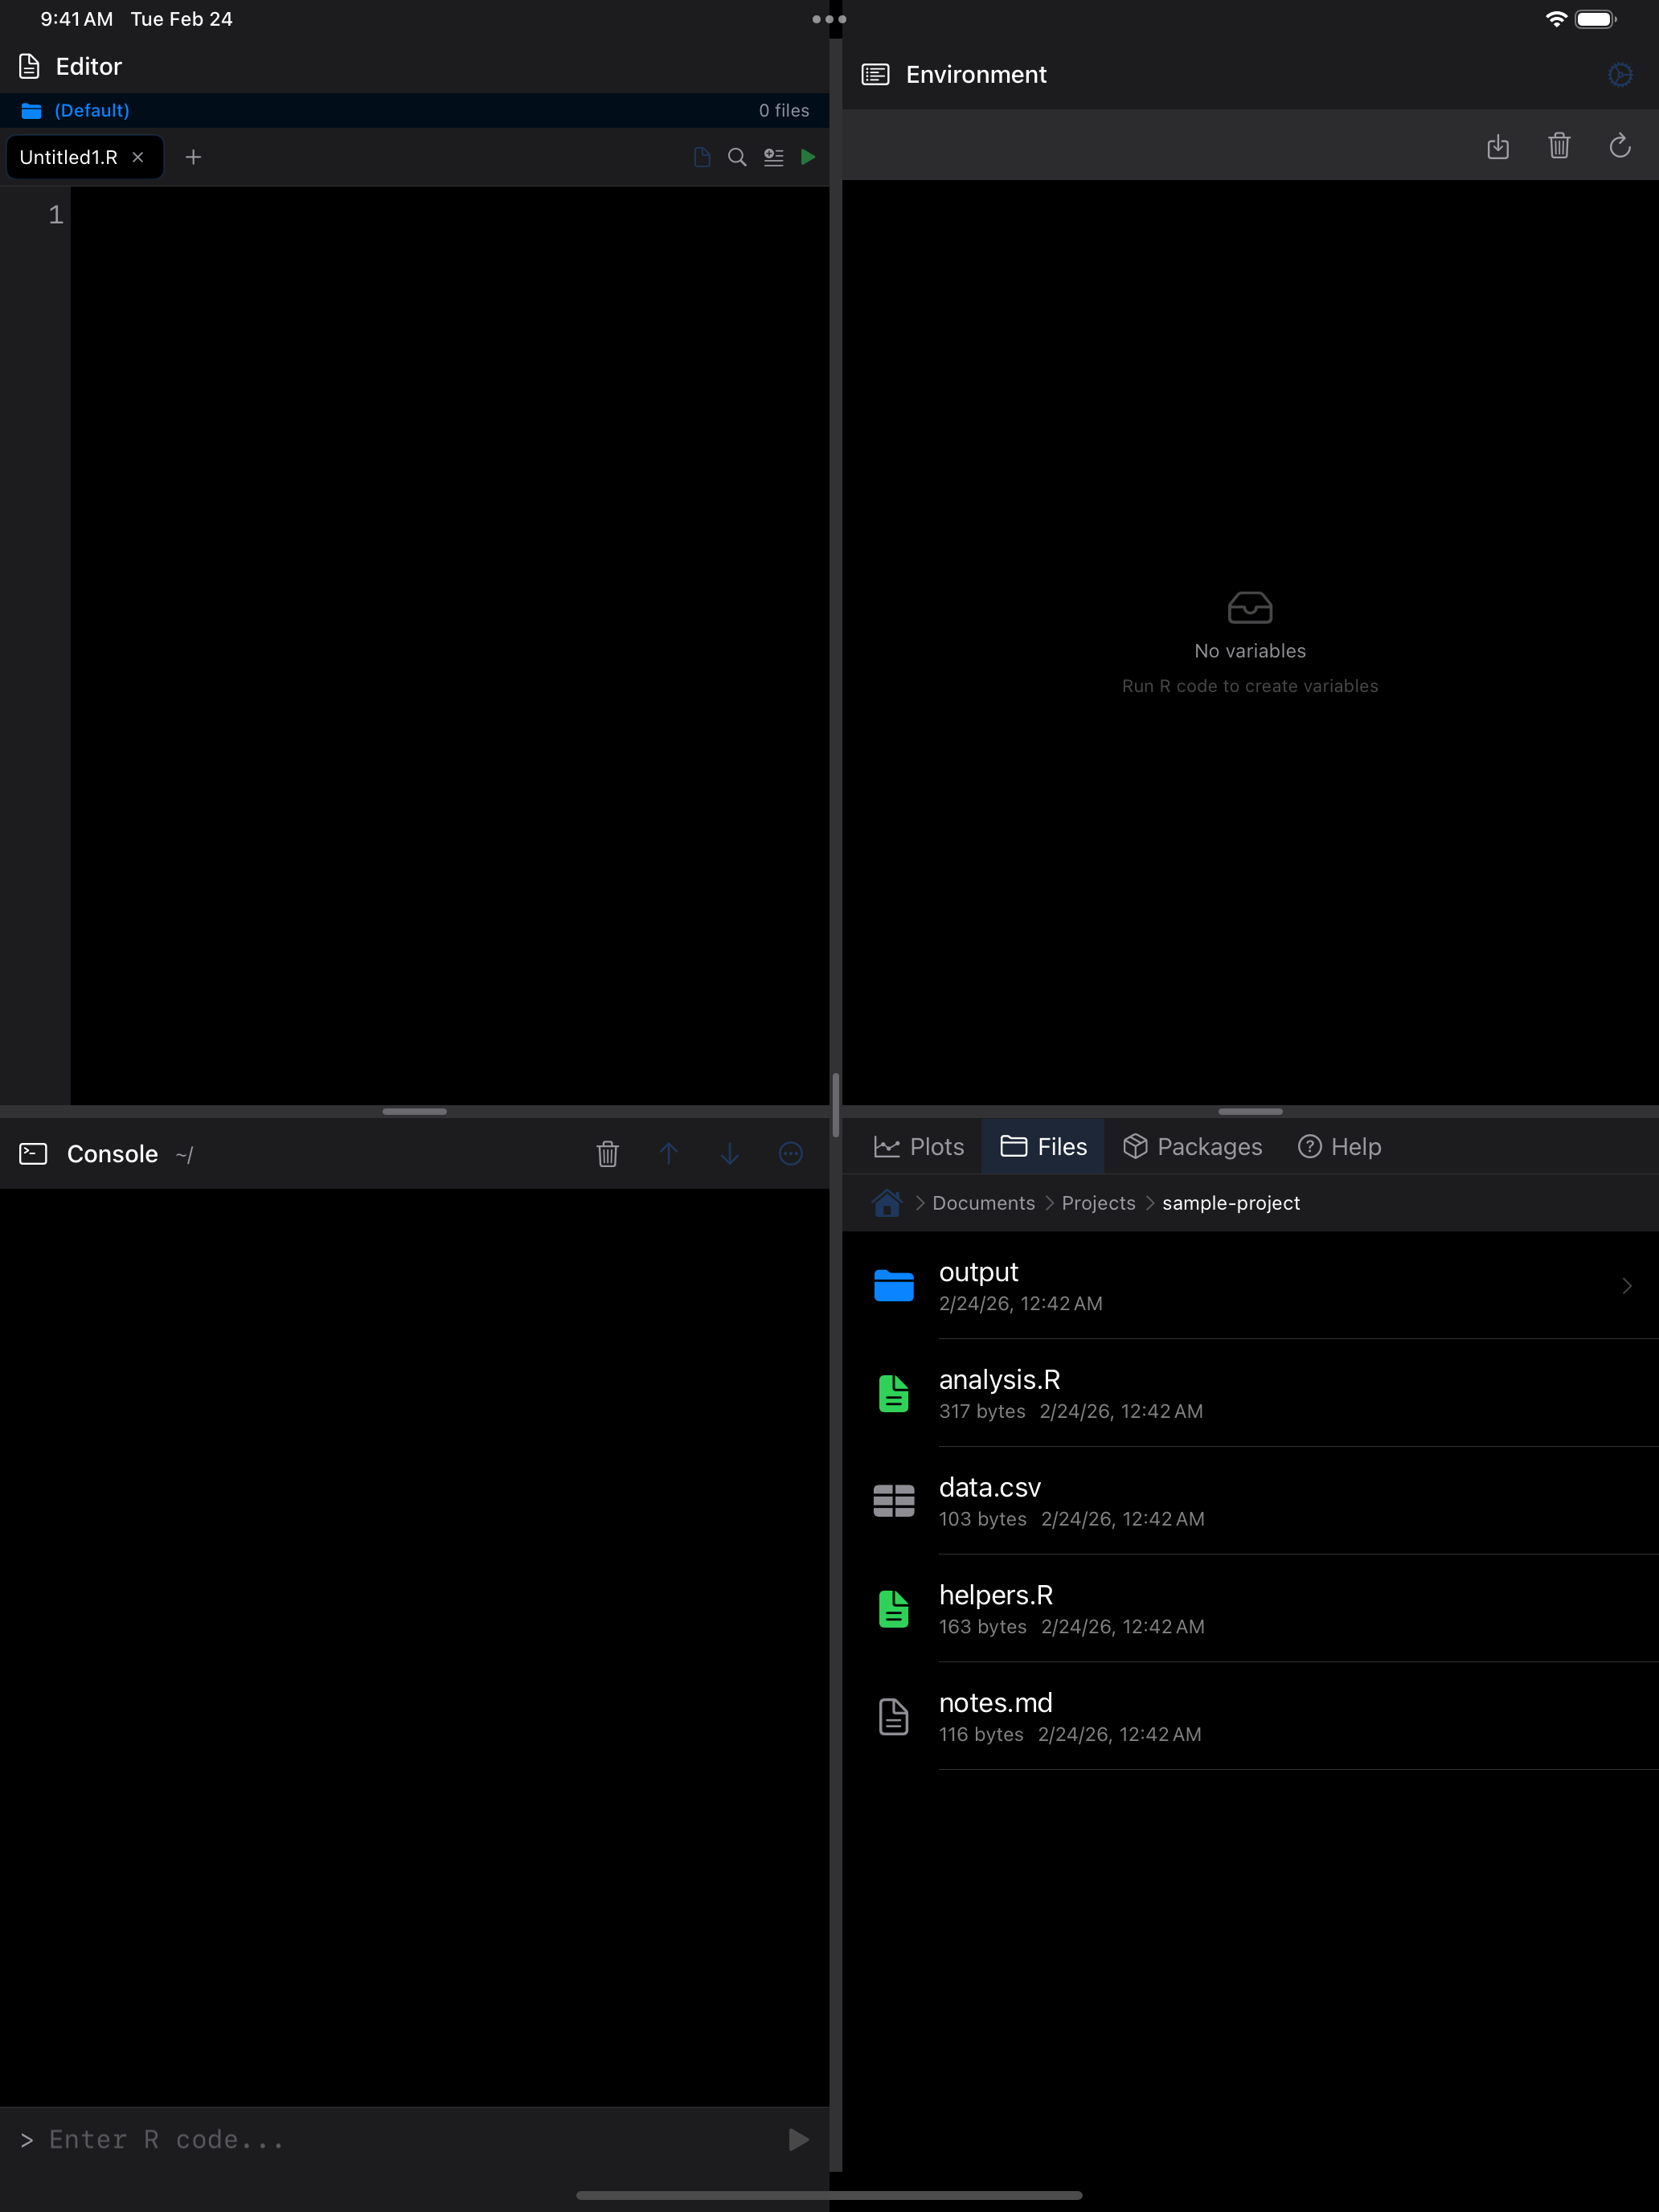Screen dimensions: 1659x2212
Task: Create a new file using the blue document icon
Action: (x=700, y=157)
